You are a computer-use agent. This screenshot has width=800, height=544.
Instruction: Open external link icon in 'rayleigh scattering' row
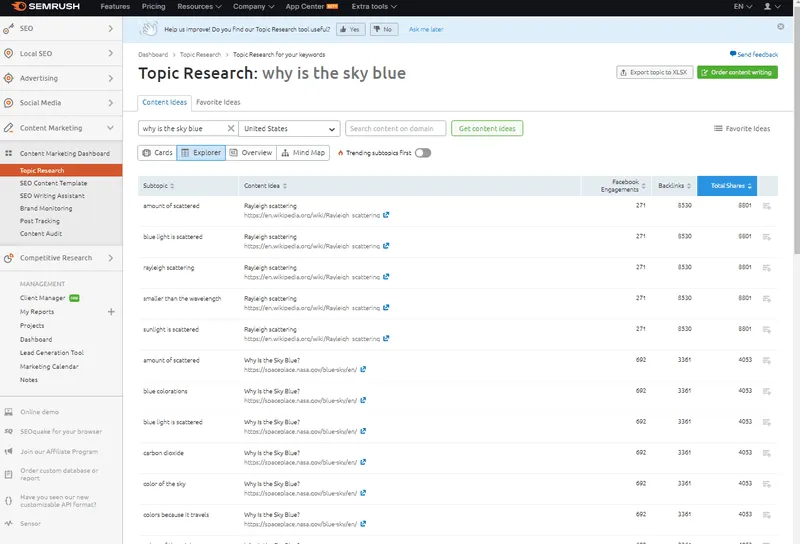tap(386, 277)
